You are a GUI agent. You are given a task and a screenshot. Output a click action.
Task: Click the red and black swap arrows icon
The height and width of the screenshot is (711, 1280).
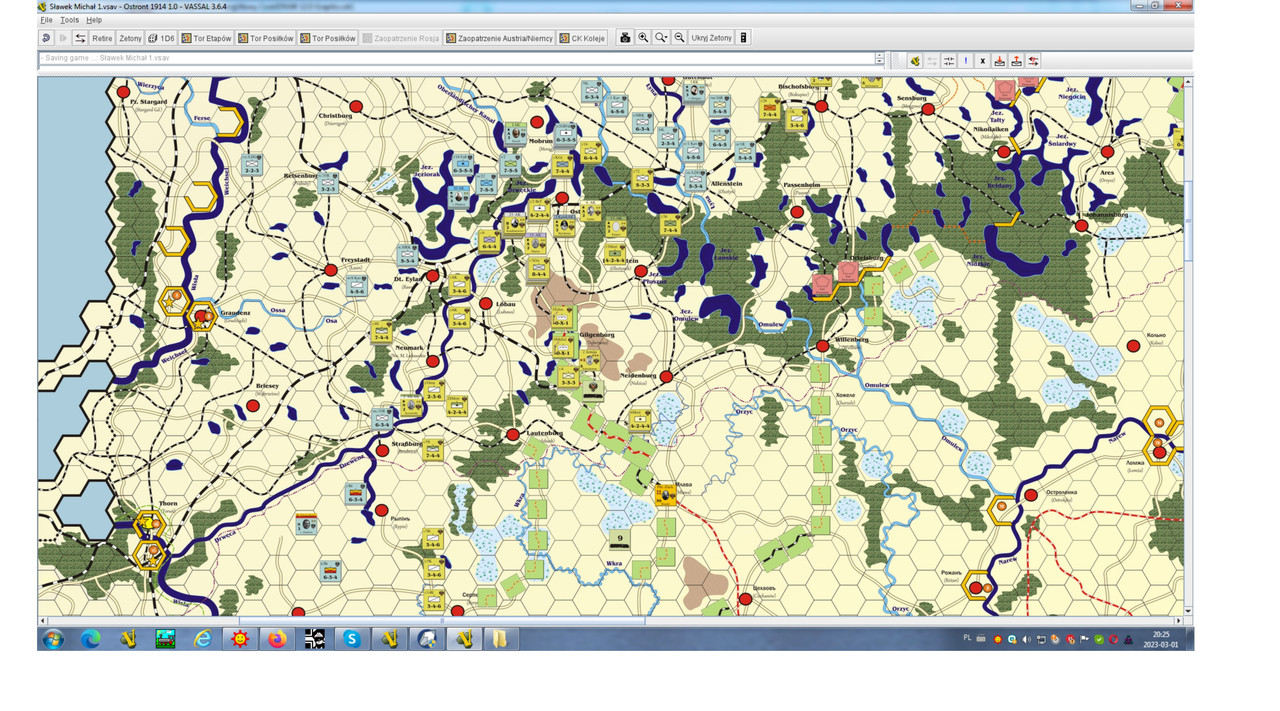click(1033, 61)
